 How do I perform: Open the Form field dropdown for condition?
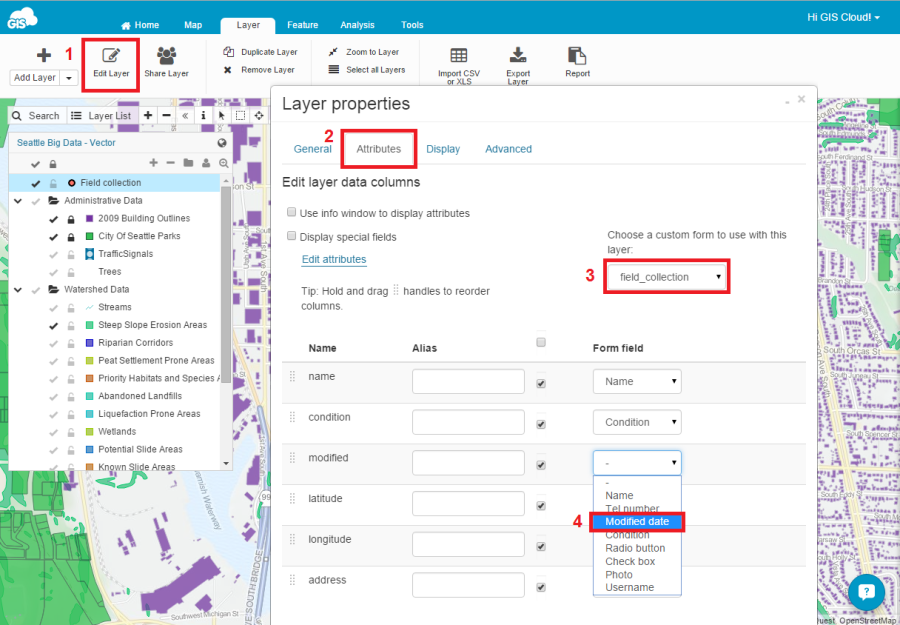tap(637, 422)
